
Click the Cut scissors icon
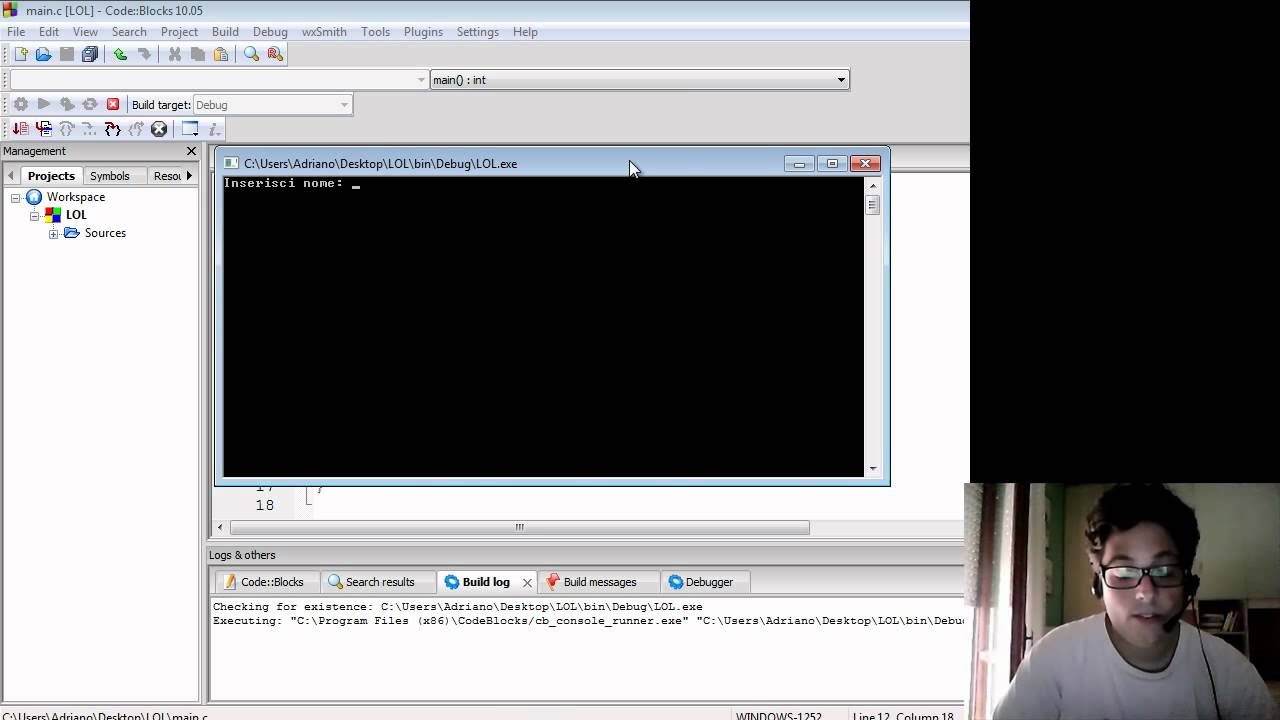175,55
